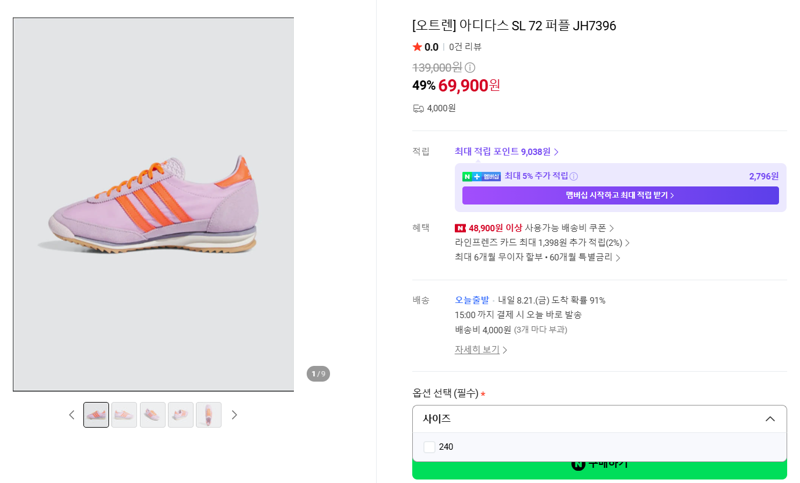
Task: Open 자세히 보기 shipping details link
Action: click(481, 349)
